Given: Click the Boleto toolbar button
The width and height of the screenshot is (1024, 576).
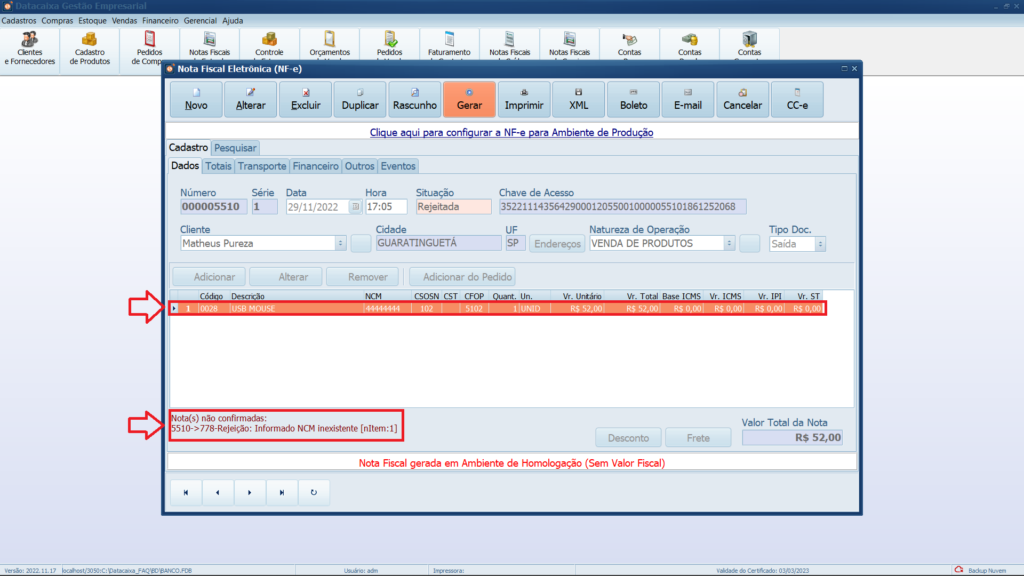Looking at the screenshot, I should click(x=633, y=100).
